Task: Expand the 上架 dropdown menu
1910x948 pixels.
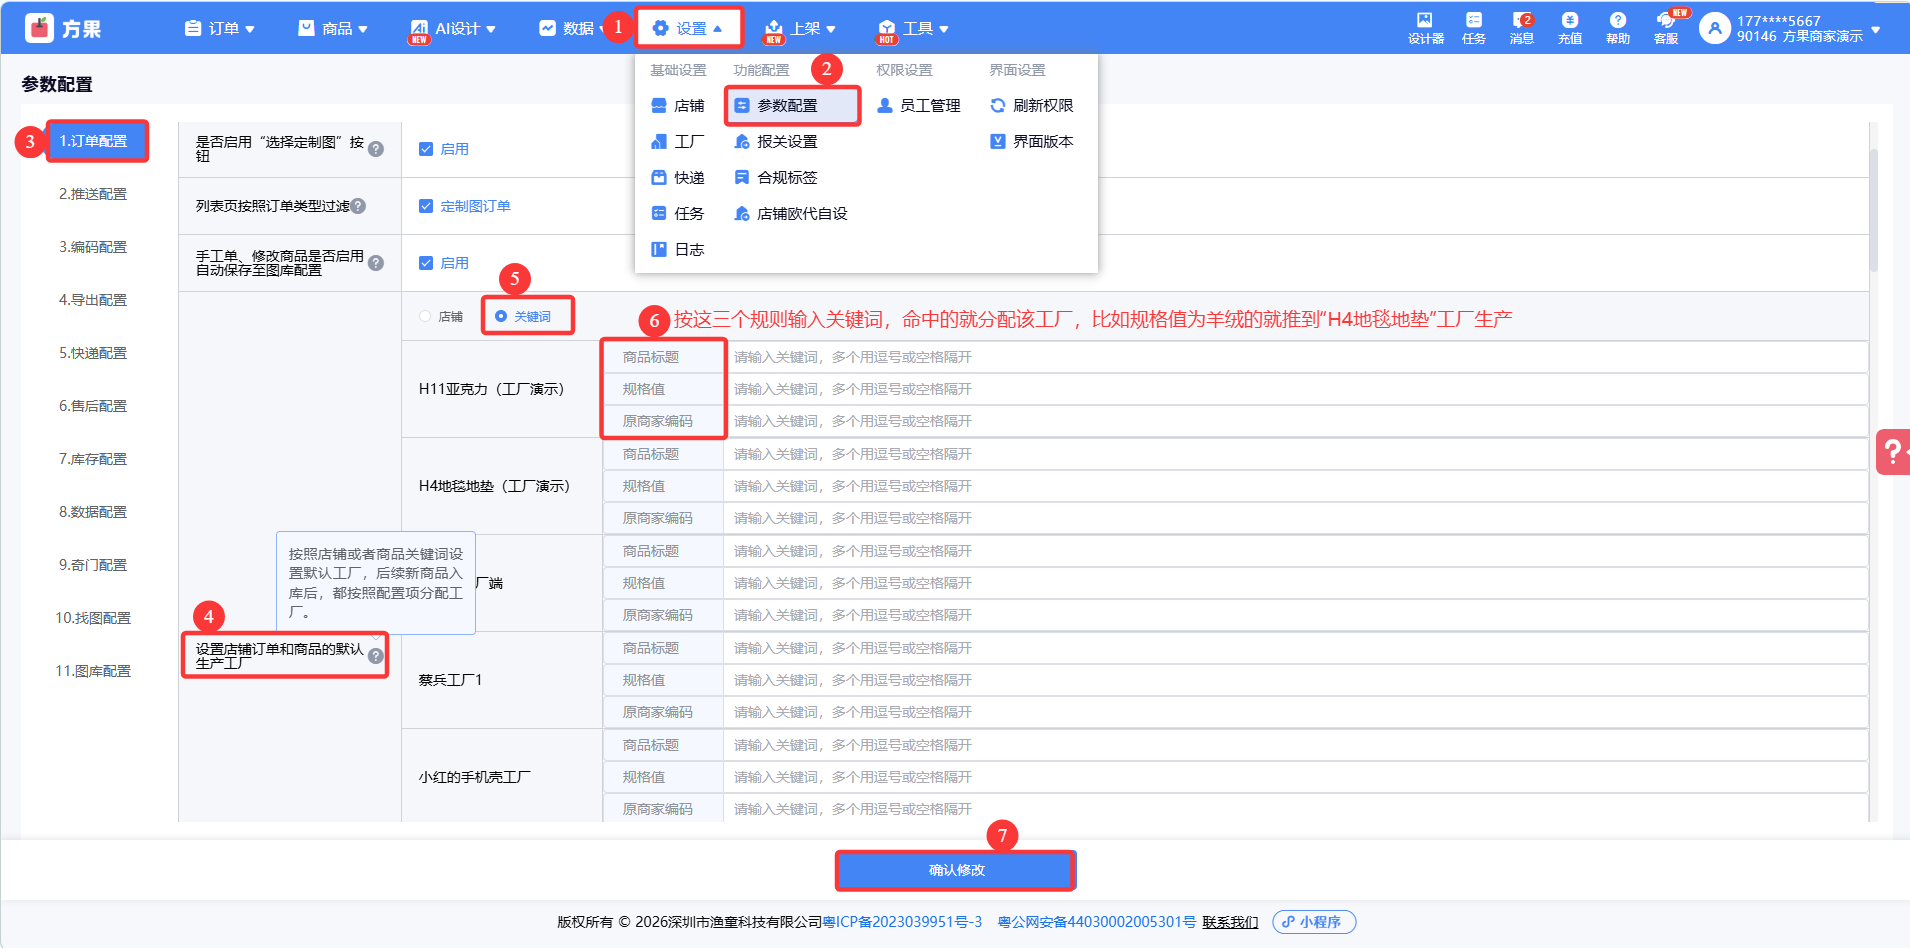Action: (x=800, y=29)
